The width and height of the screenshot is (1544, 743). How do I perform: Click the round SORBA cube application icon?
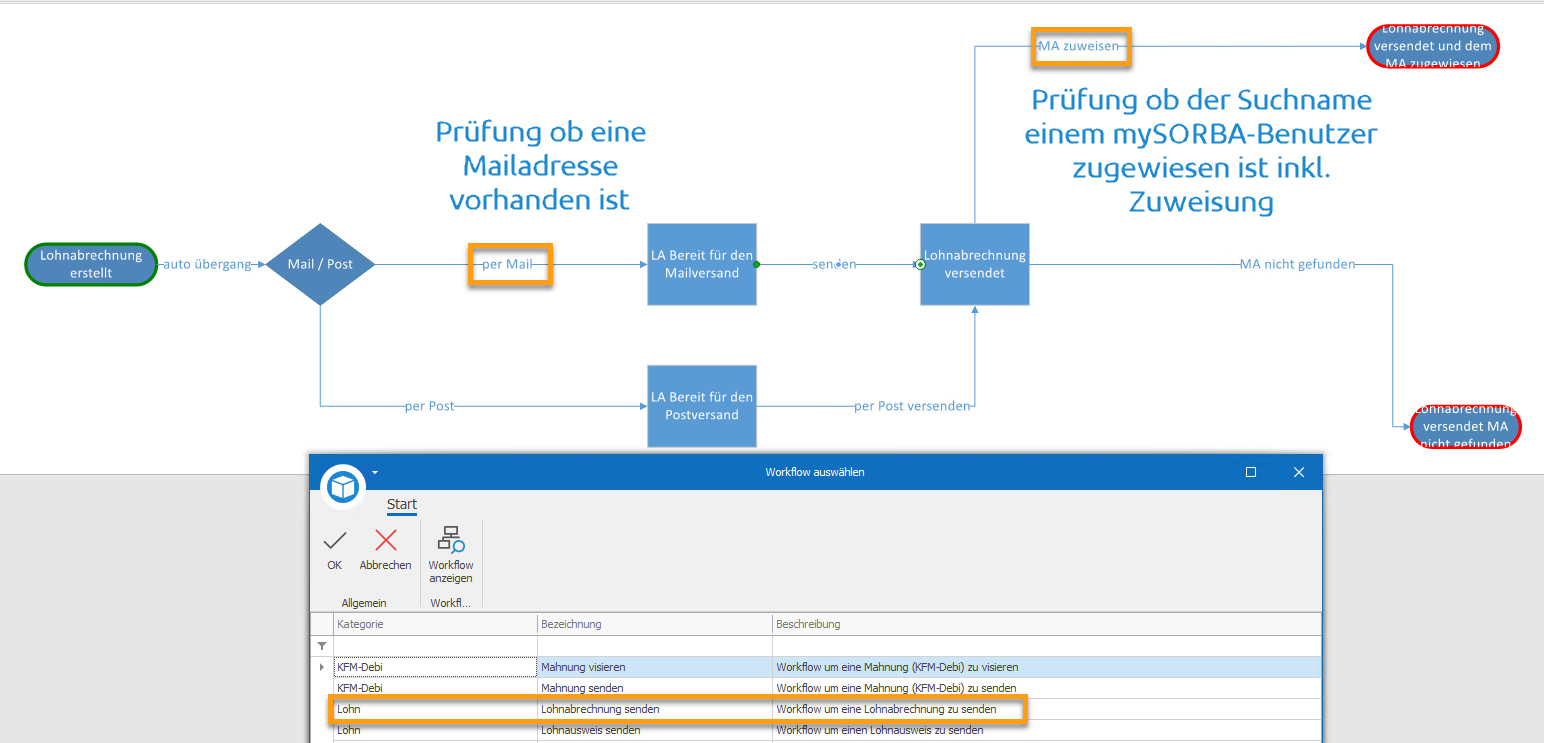point(344,487)
